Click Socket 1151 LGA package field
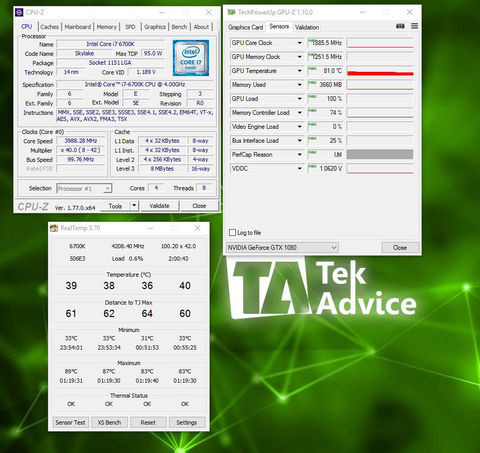 pos(110,63)
